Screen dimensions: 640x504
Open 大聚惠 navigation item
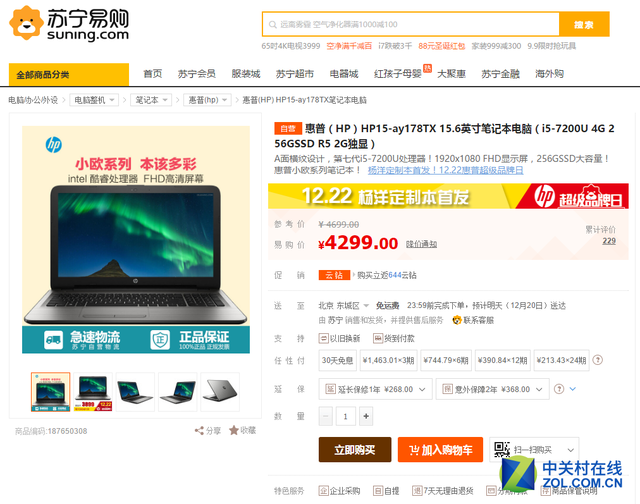point(451,74)
